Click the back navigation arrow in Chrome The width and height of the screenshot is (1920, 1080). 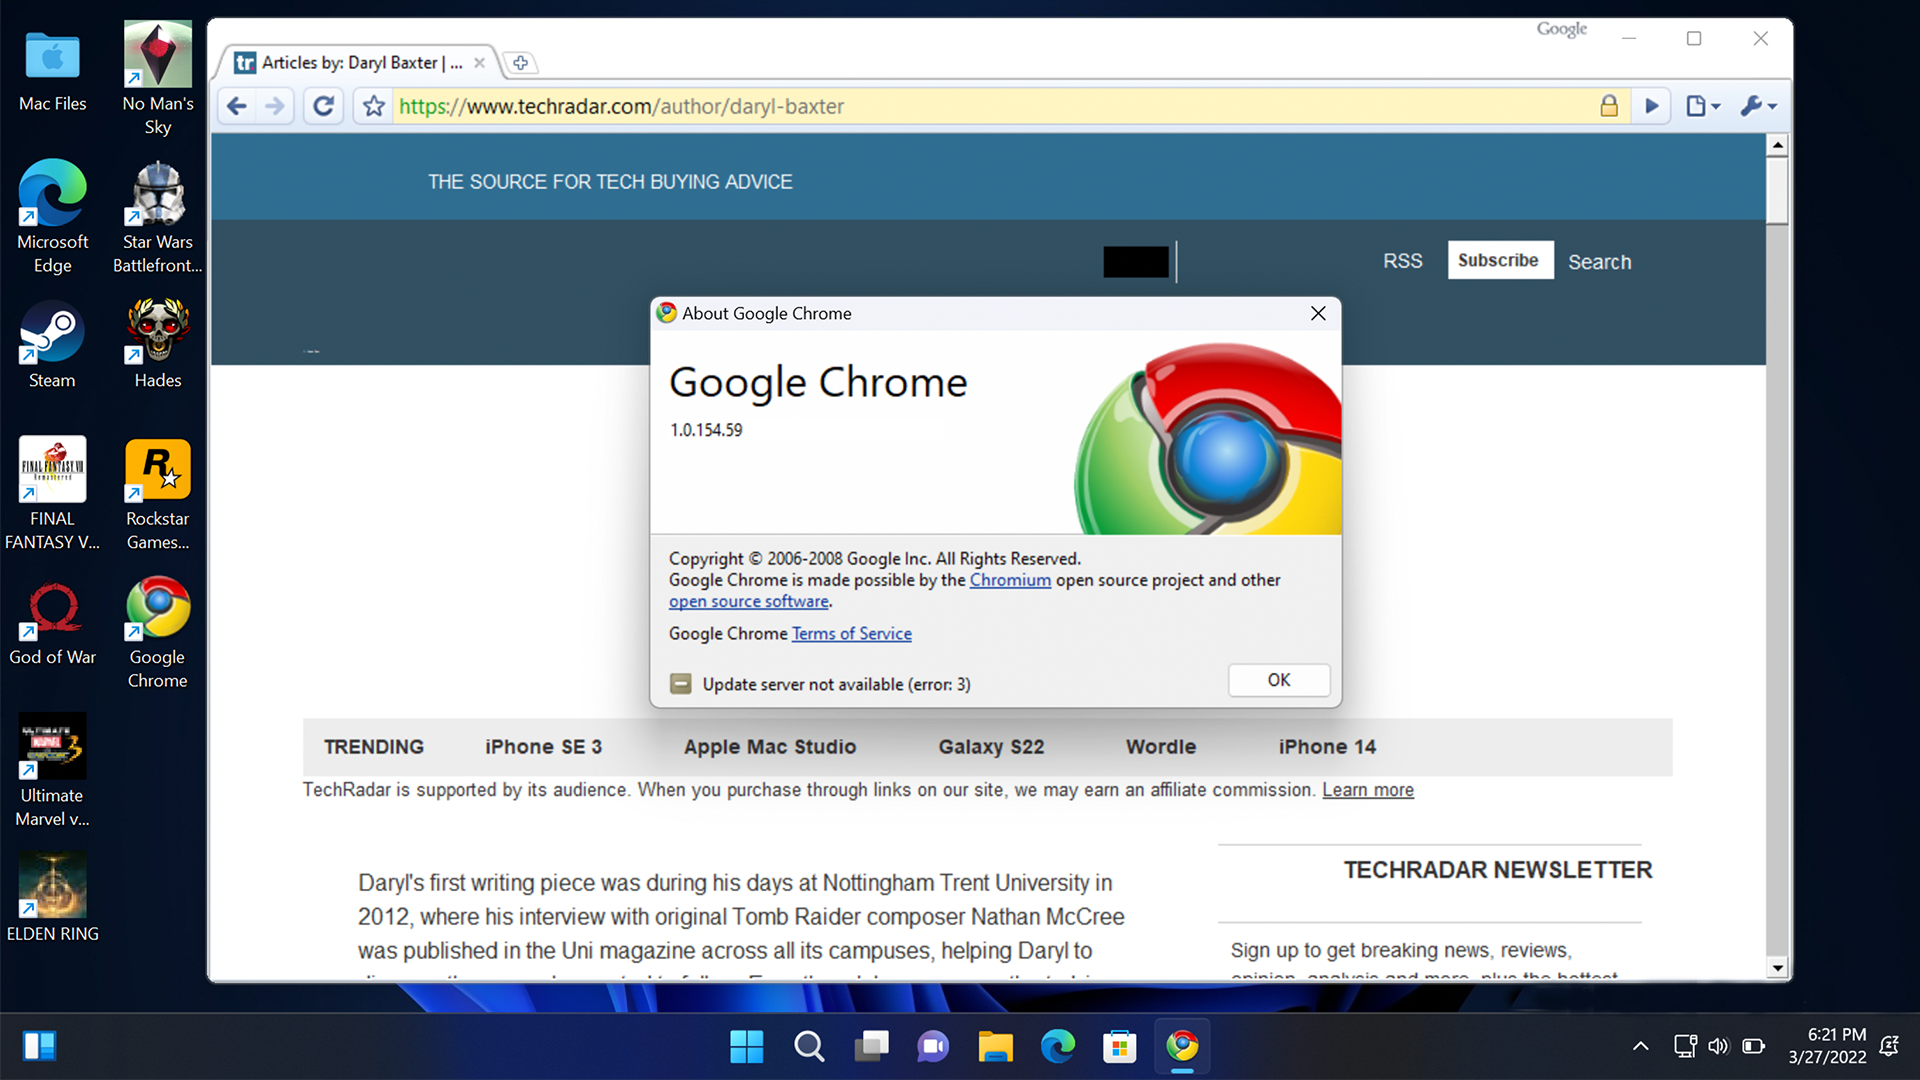(237, 105)
